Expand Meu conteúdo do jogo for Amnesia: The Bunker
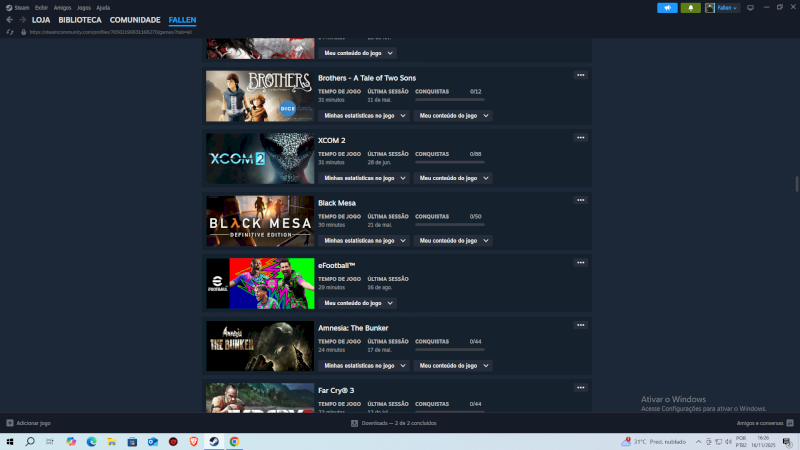 [453, 366]
